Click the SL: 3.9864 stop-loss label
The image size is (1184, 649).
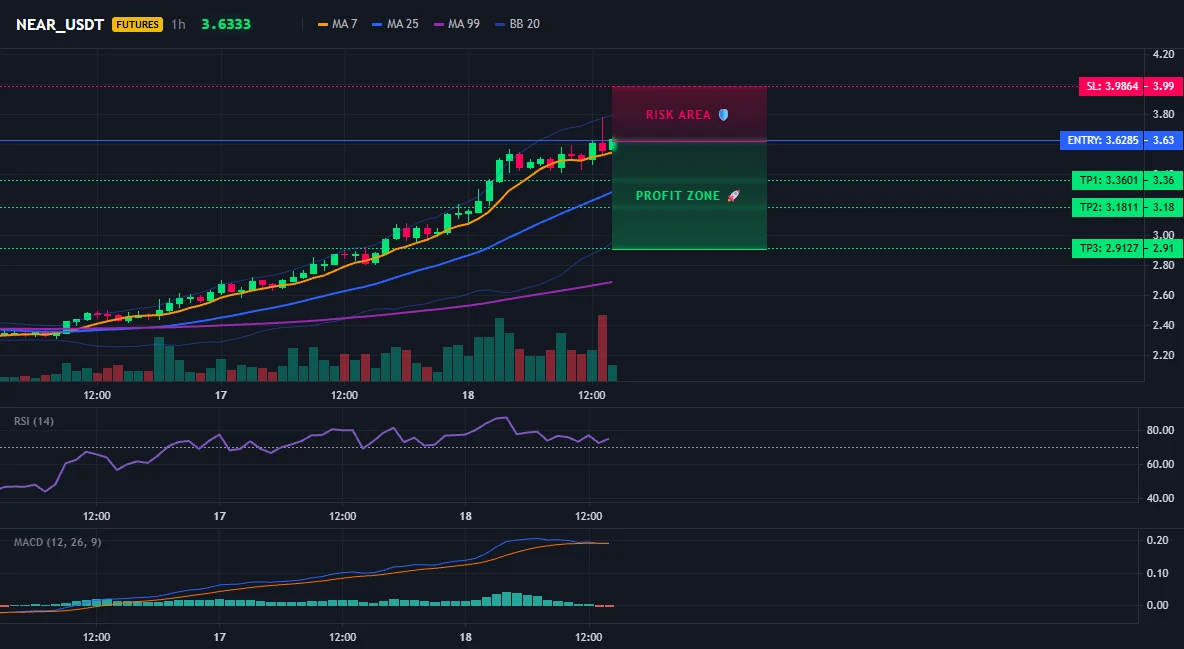(x=1111, y=86)
